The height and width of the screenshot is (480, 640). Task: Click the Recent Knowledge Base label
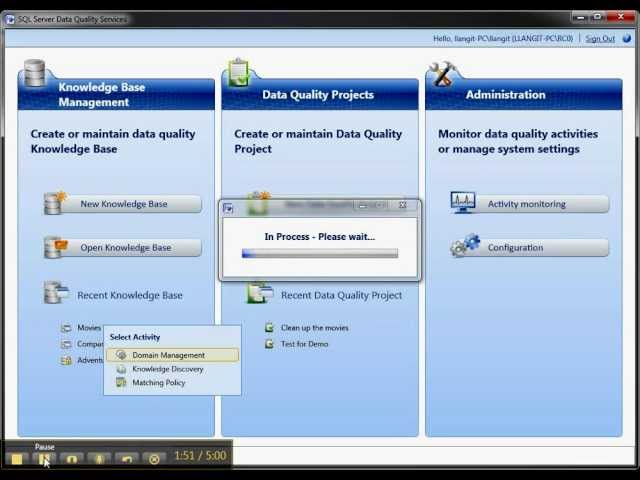(x=130, y=295)
